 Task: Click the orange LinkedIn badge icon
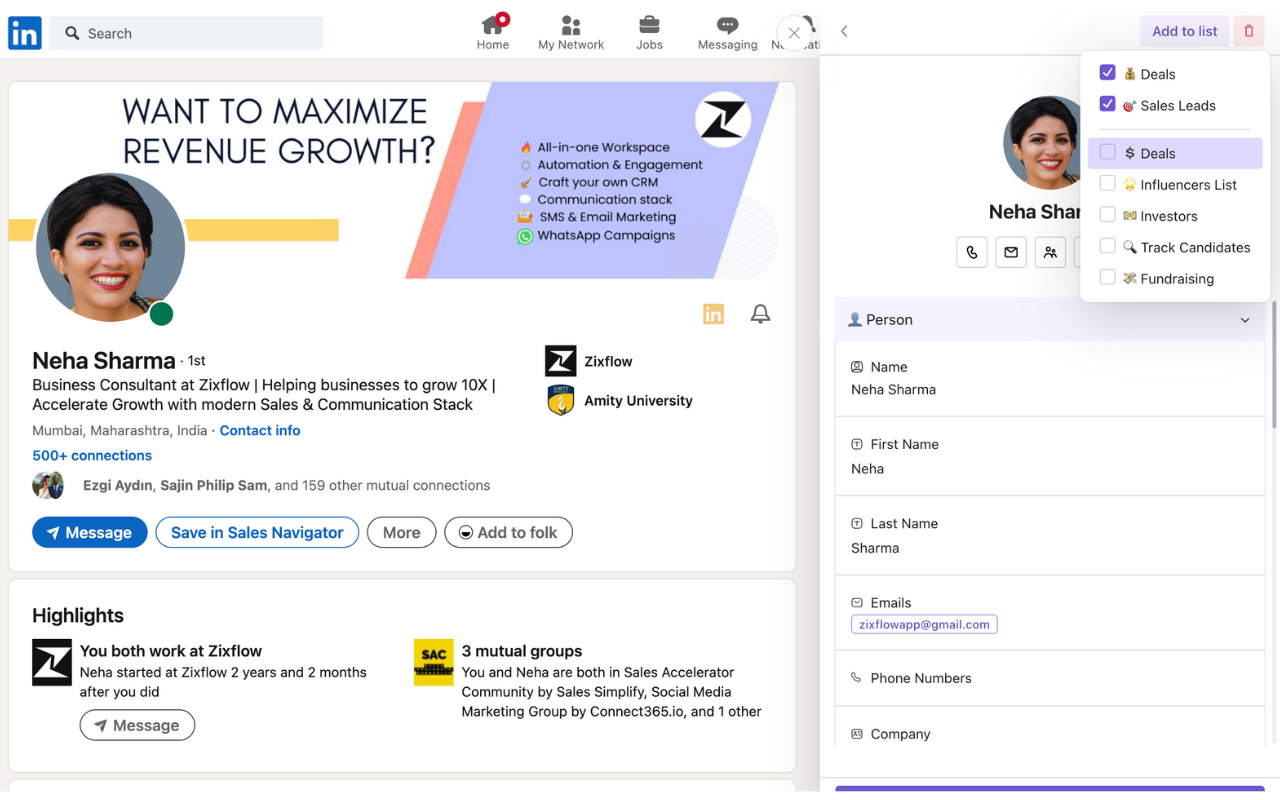click(x=713, y=314)
